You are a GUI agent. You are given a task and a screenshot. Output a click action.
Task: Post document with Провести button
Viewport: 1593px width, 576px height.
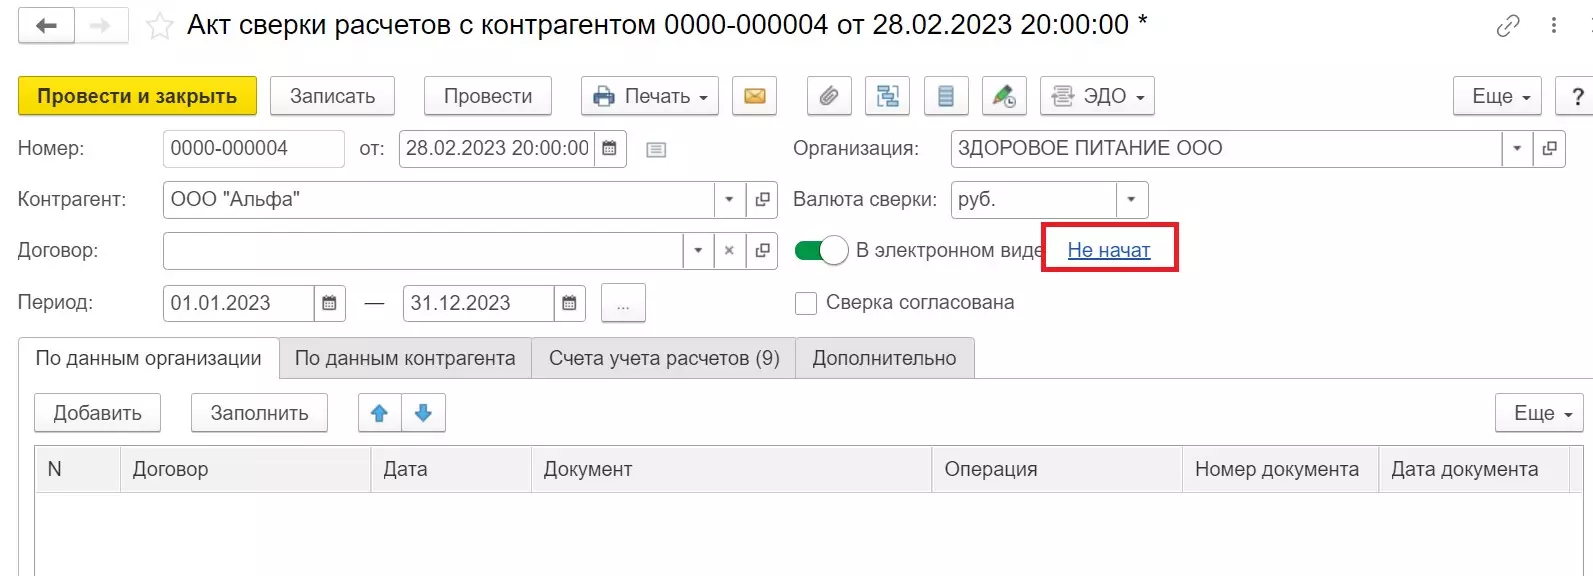pyautogui.click(x=488, y=96)
